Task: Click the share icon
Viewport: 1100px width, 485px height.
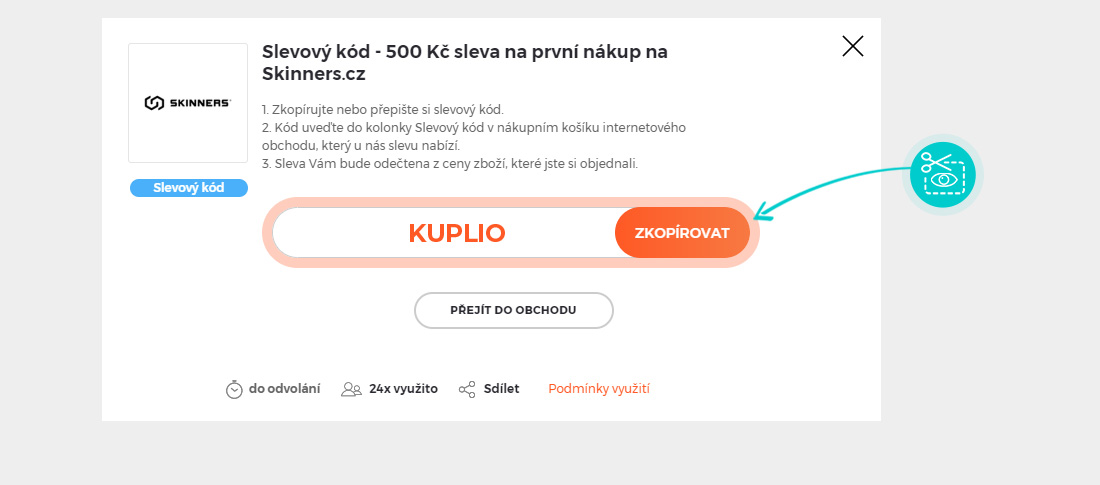Action: (x=467, y=389)
